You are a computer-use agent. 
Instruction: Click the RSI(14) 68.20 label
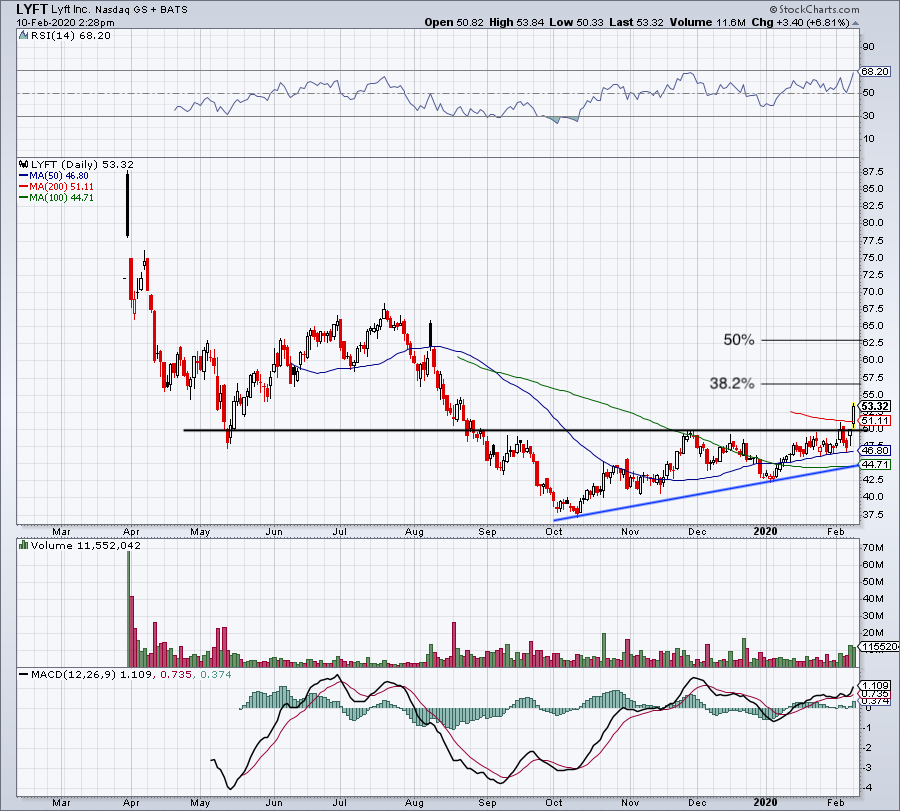(70, 36)
